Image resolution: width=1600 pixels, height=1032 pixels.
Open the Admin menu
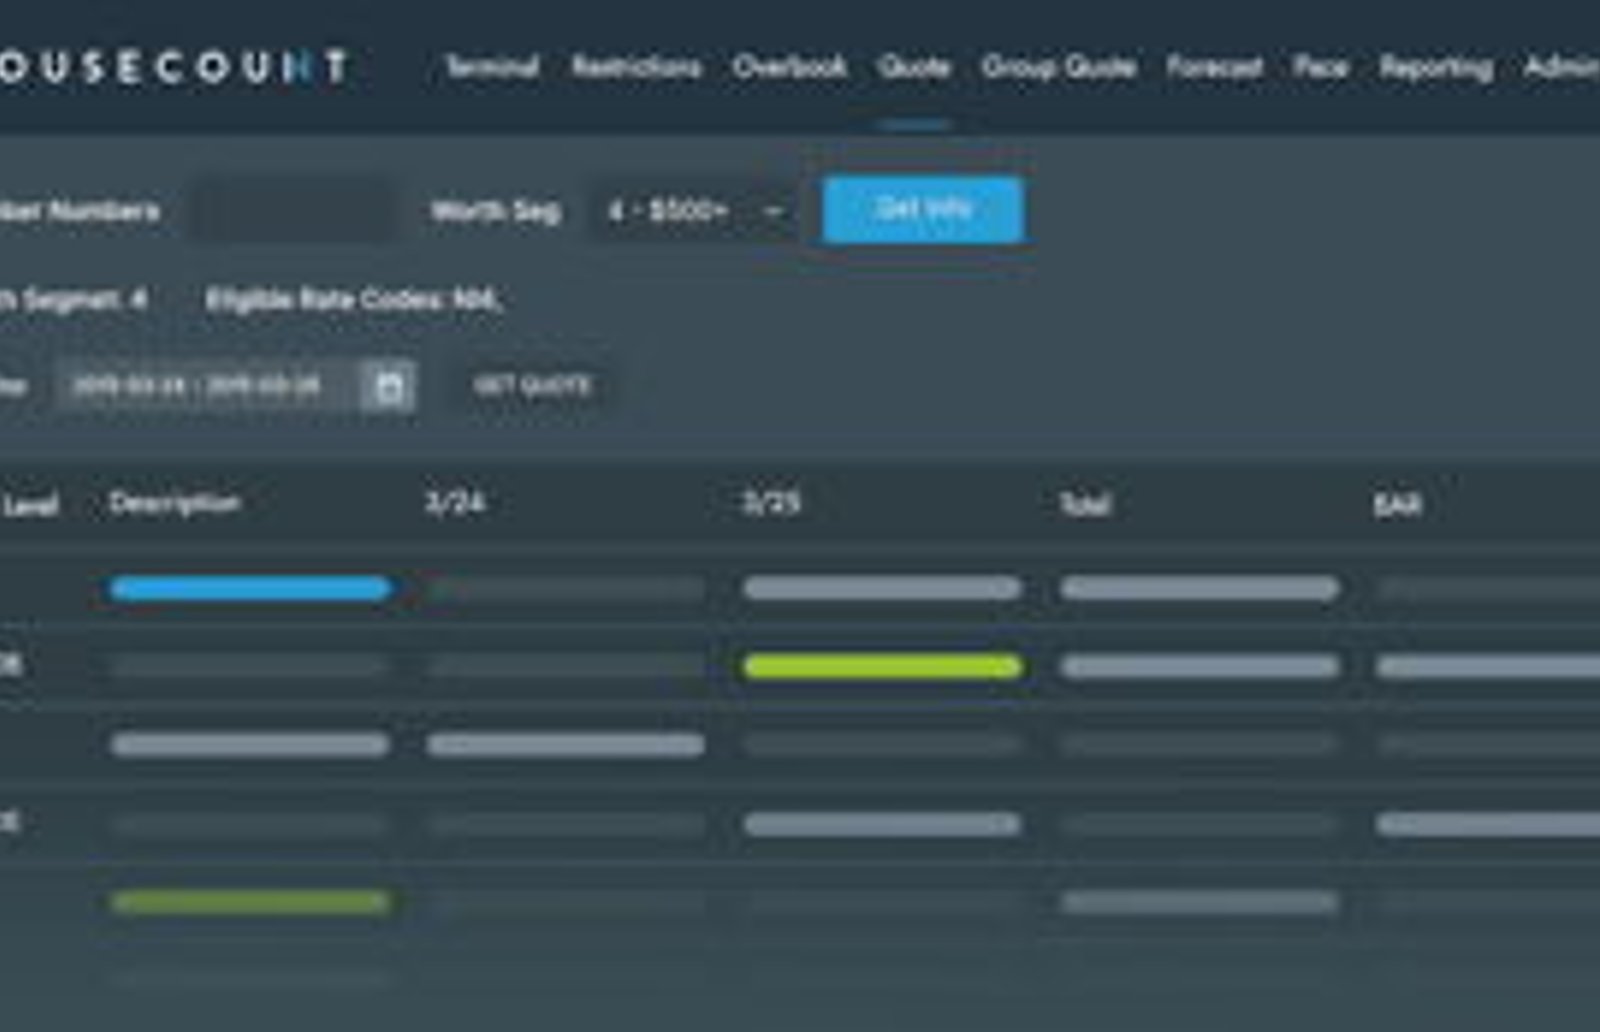click(x=1561, y=67)
